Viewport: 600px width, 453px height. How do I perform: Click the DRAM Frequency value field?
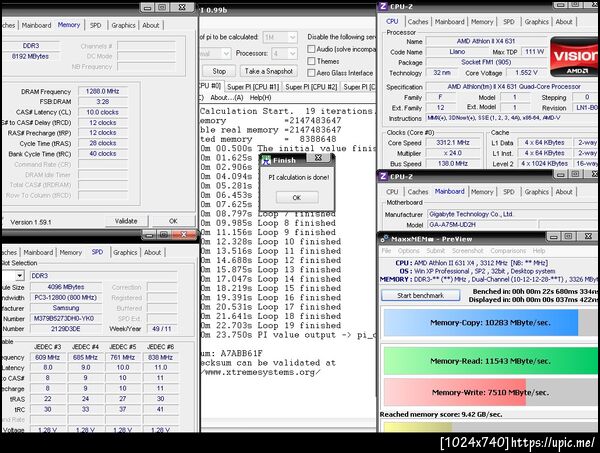(103, 91)
